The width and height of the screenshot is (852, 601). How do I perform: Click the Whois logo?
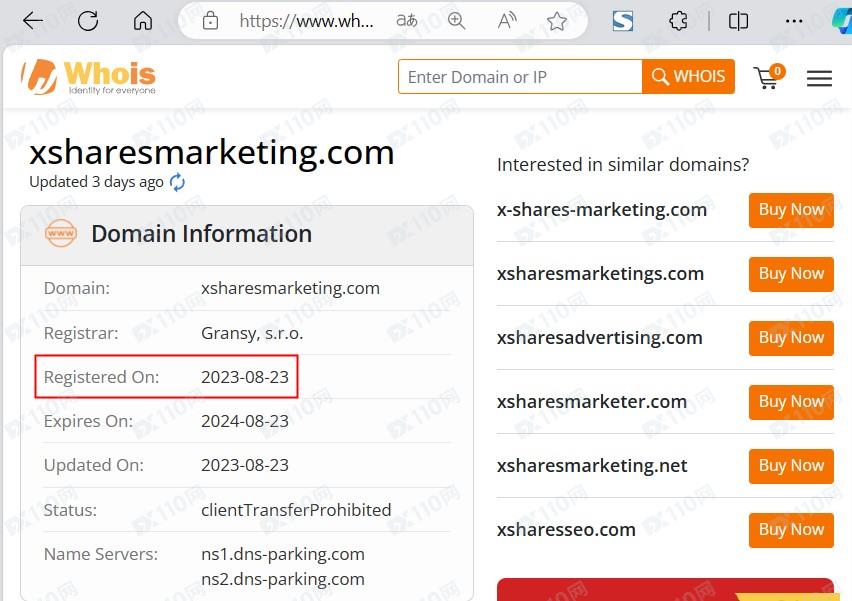pos(88,77)
